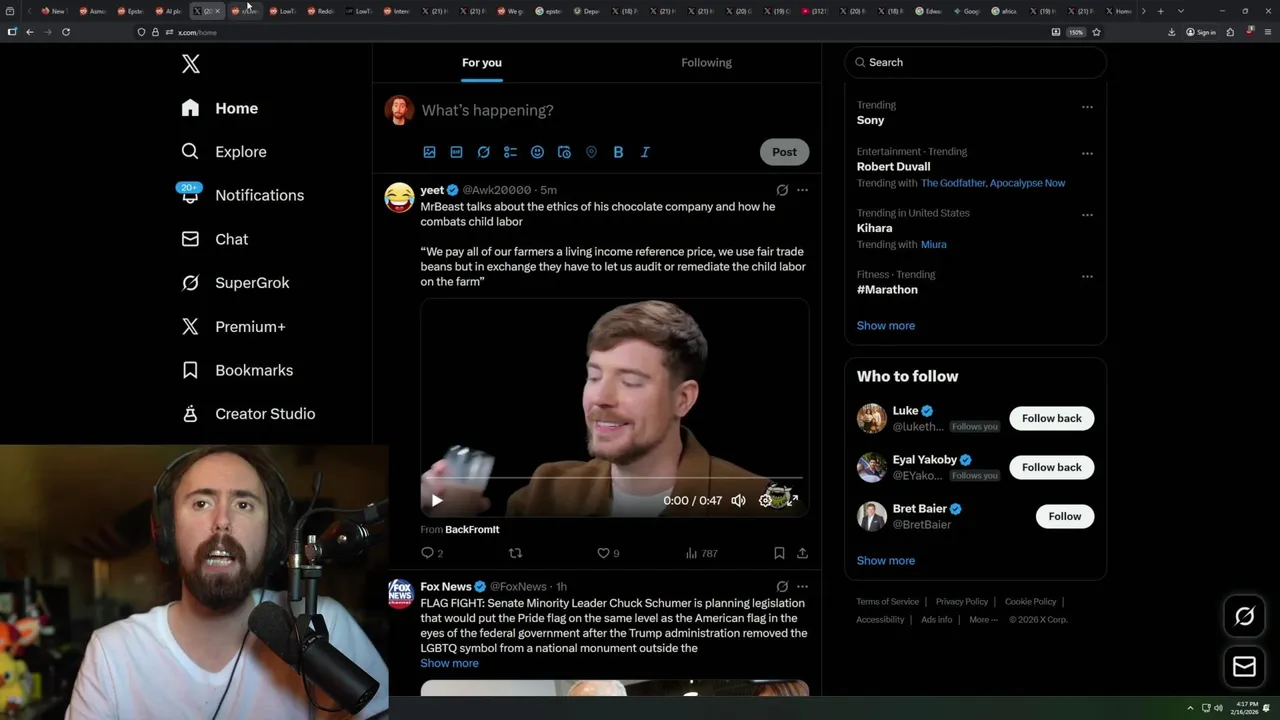Viewport: 1280px width, 720px height.
Task: Expand Fox News post with Show more
Action: pos(449,663)
